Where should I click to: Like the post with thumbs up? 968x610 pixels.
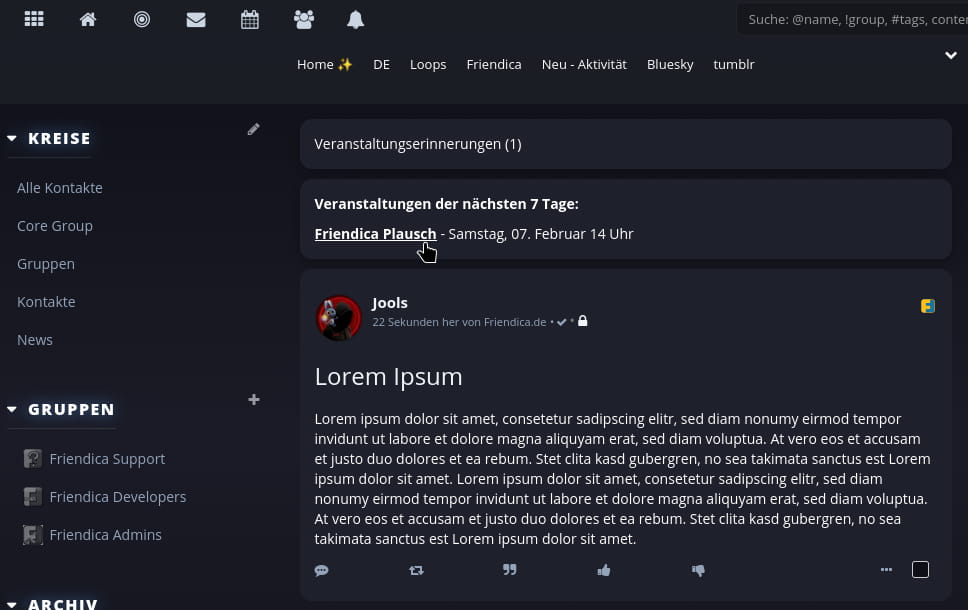click(604, 570)
